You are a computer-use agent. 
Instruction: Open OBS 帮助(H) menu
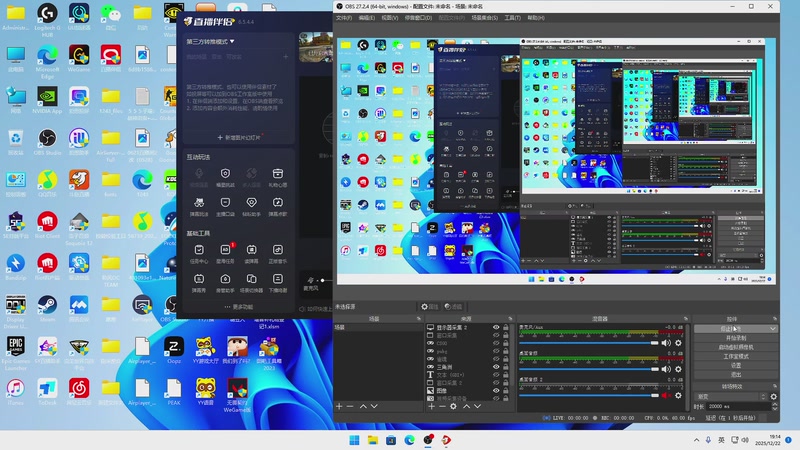(x=536, y=17)
